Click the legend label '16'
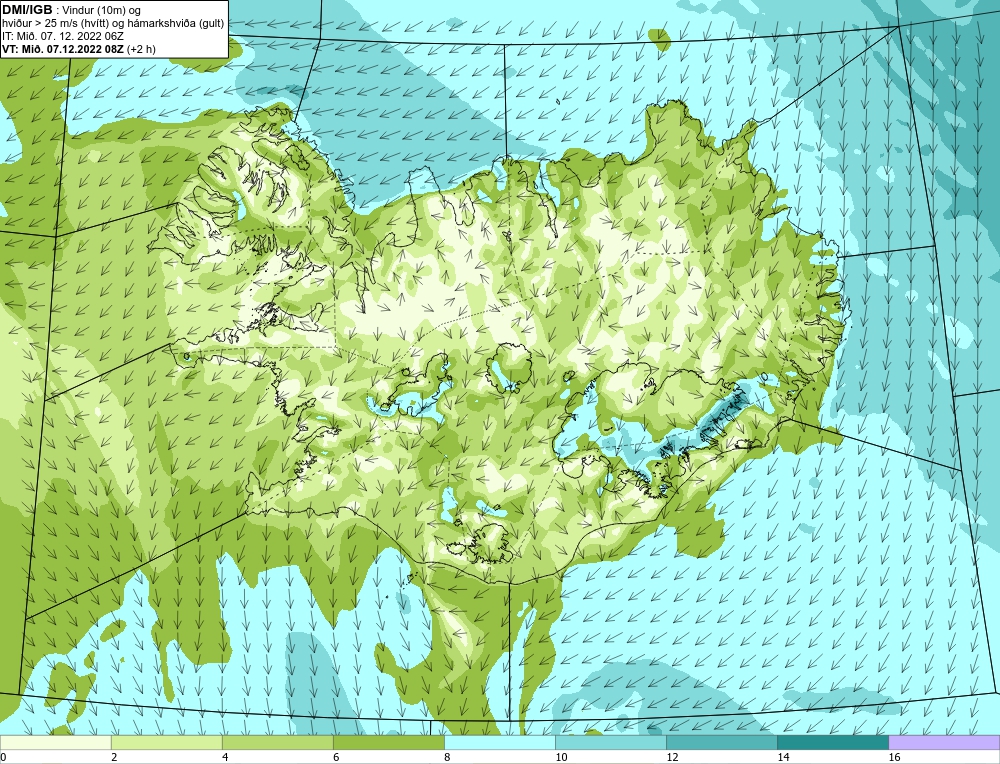Screen dimensions: 1000x764 click(x=893, y=757)
